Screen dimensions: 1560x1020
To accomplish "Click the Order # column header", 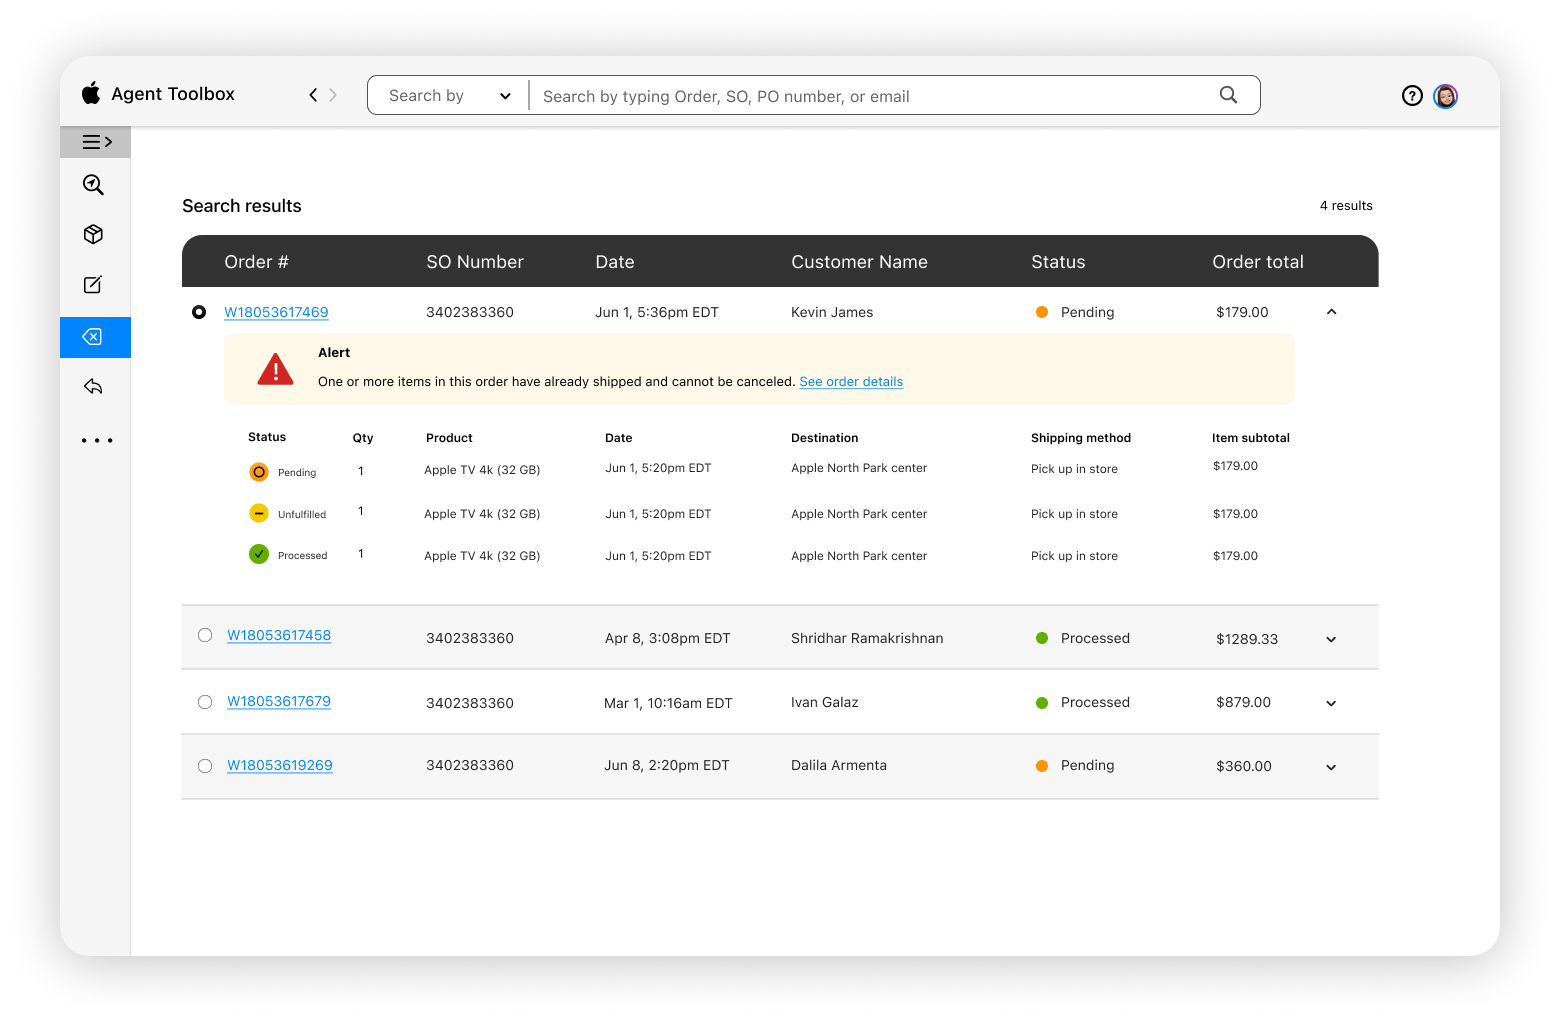I will tap(256, 262).
